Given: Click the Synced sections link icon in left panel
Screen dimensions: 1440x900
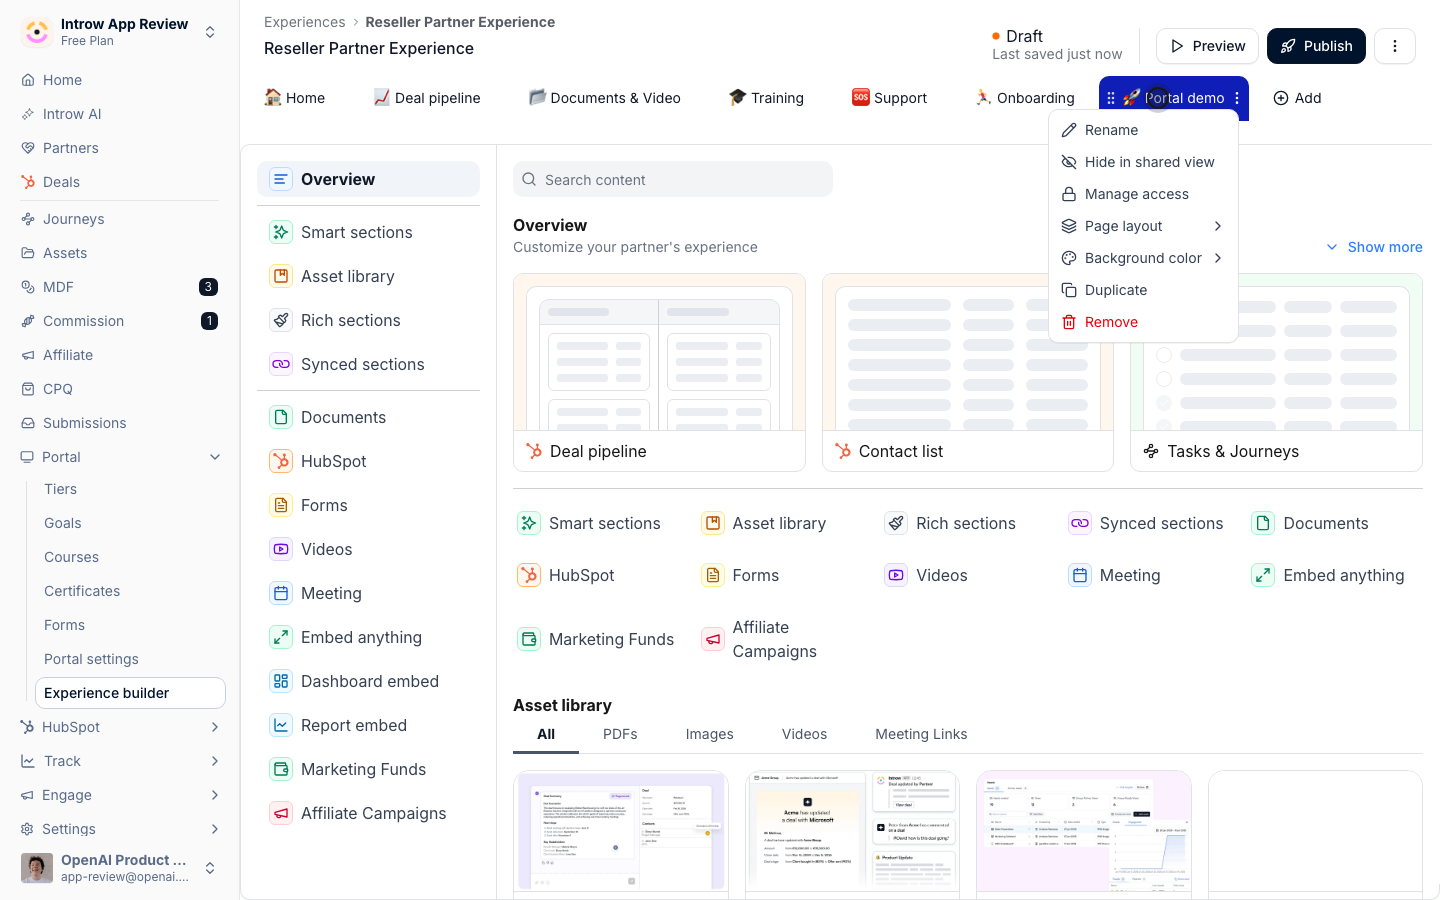Looking at the screenshot, I should pos(281,364).
